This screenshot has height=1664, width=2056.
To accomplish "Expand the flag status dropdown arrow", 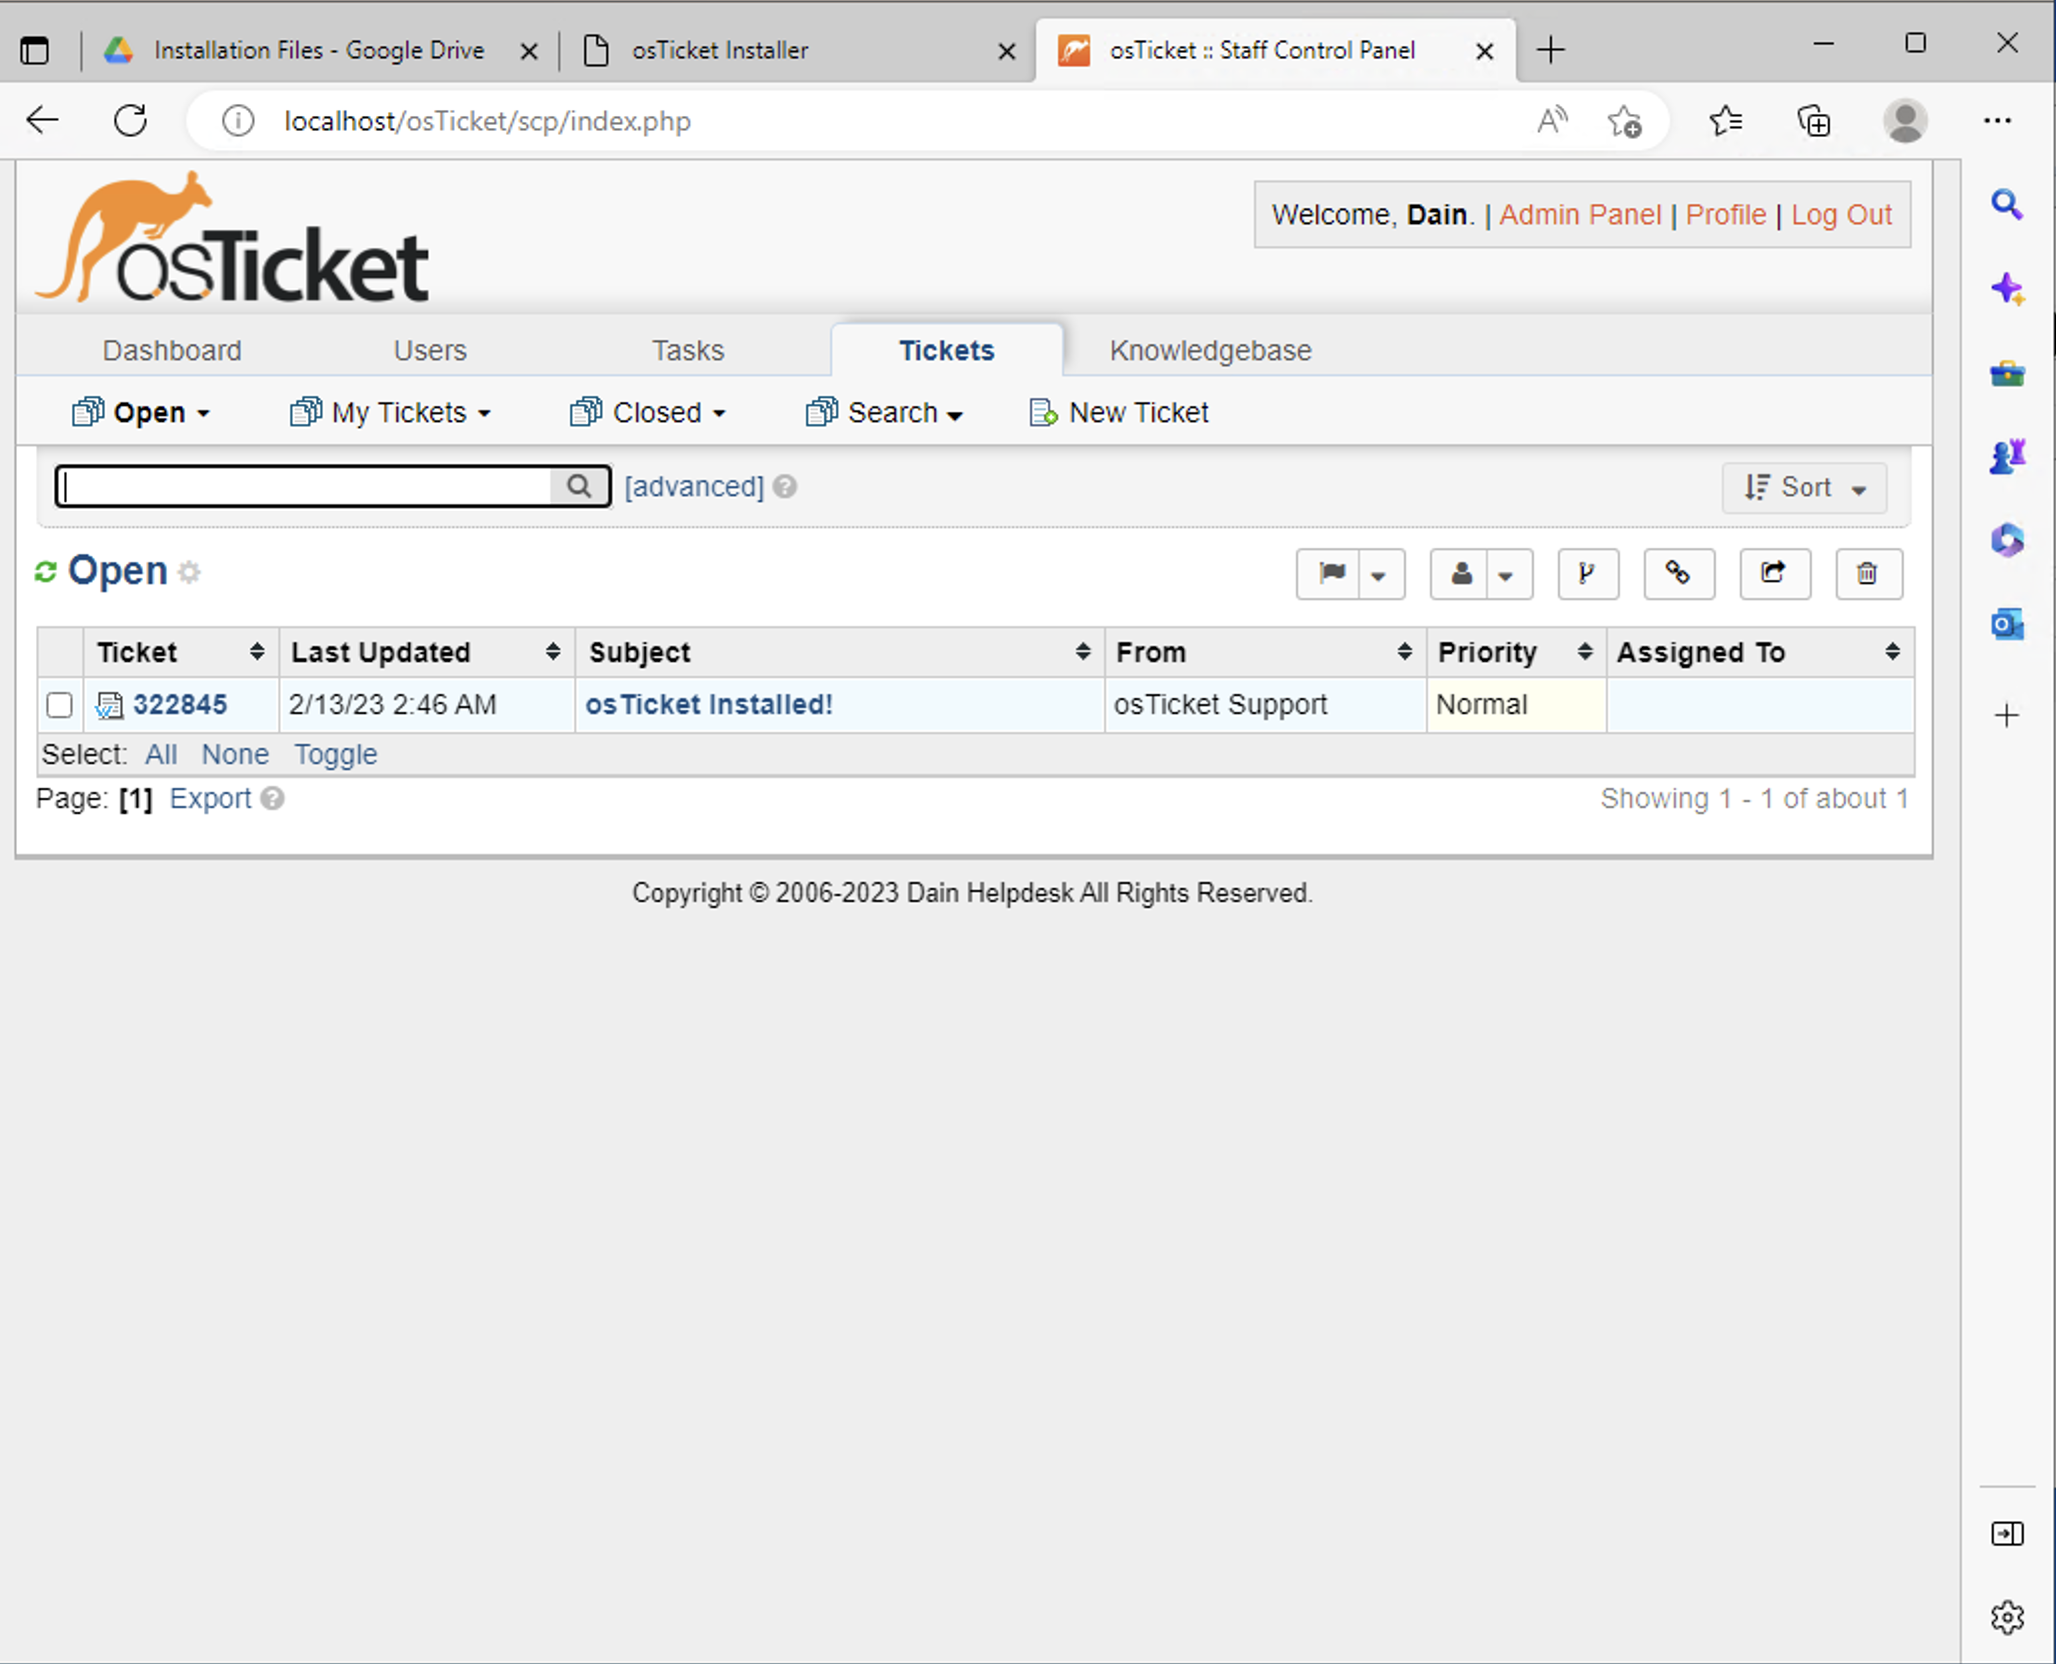I will click(x=1378, y=574).
